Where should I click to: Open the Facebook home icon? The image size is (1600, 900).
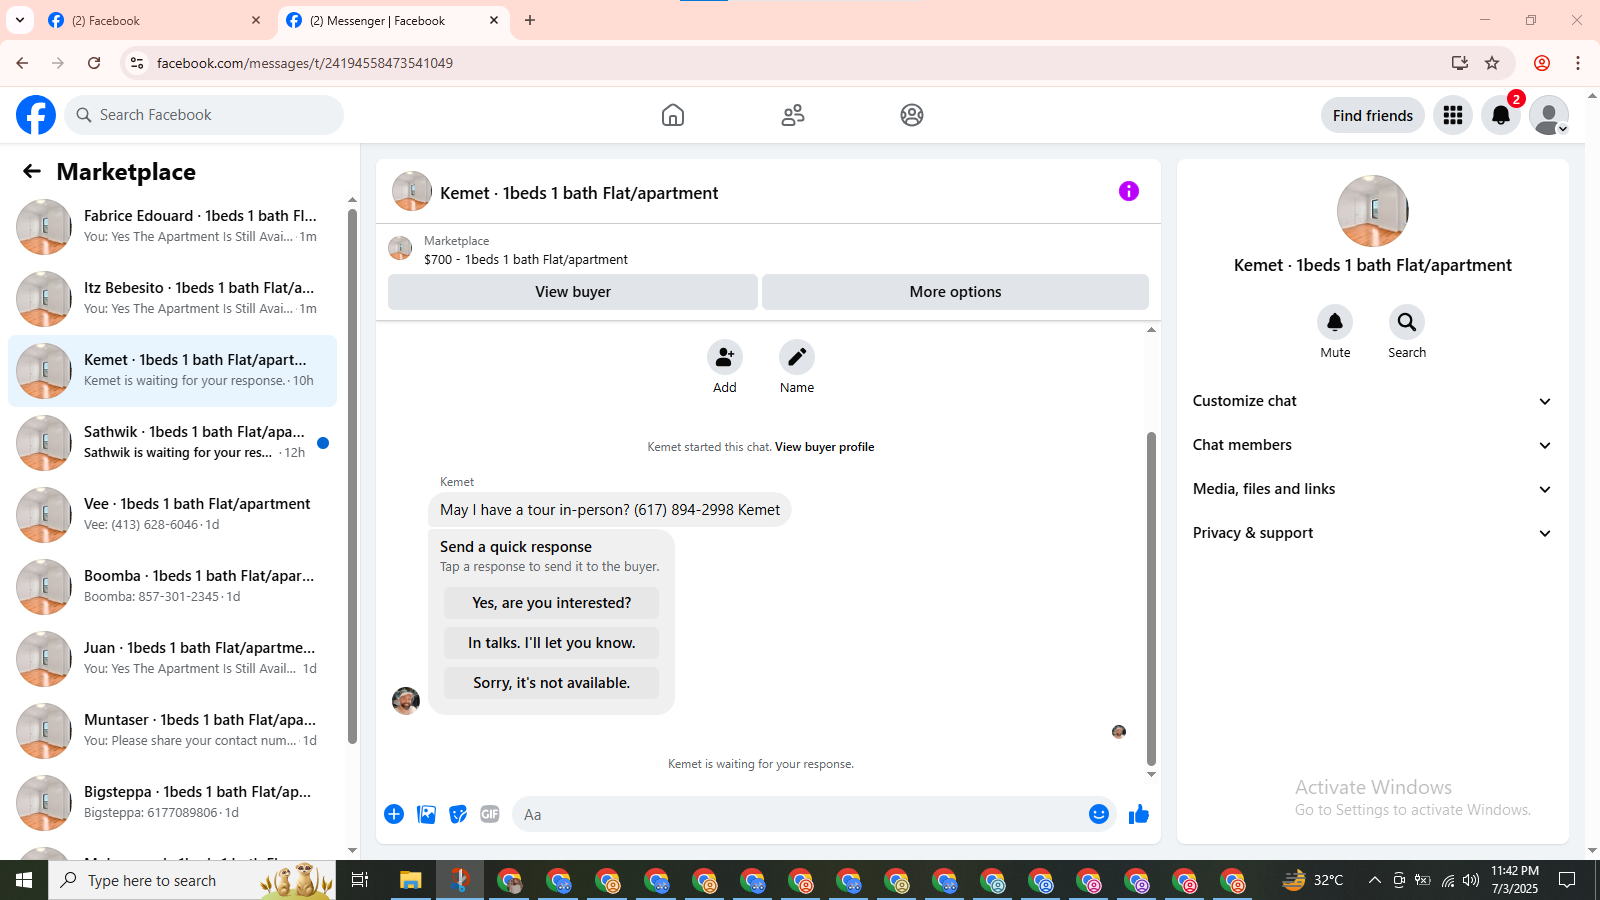673,115
